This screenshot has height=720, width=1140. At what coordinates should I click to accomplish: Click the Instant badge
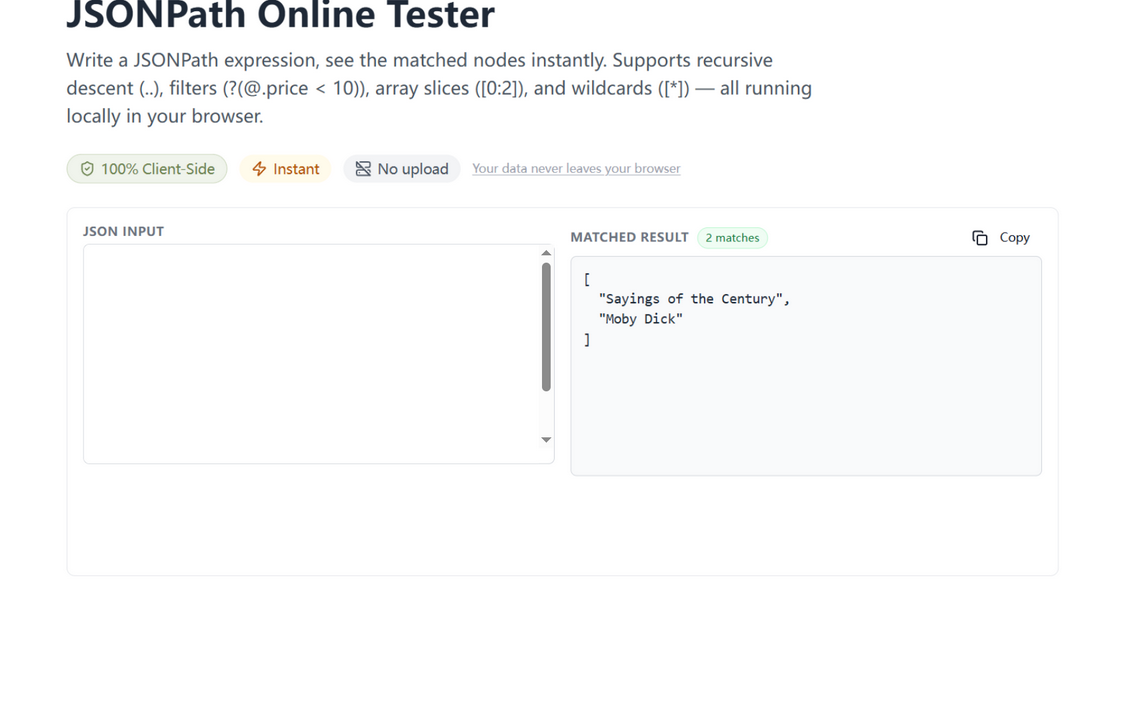[x=286, y=169]
